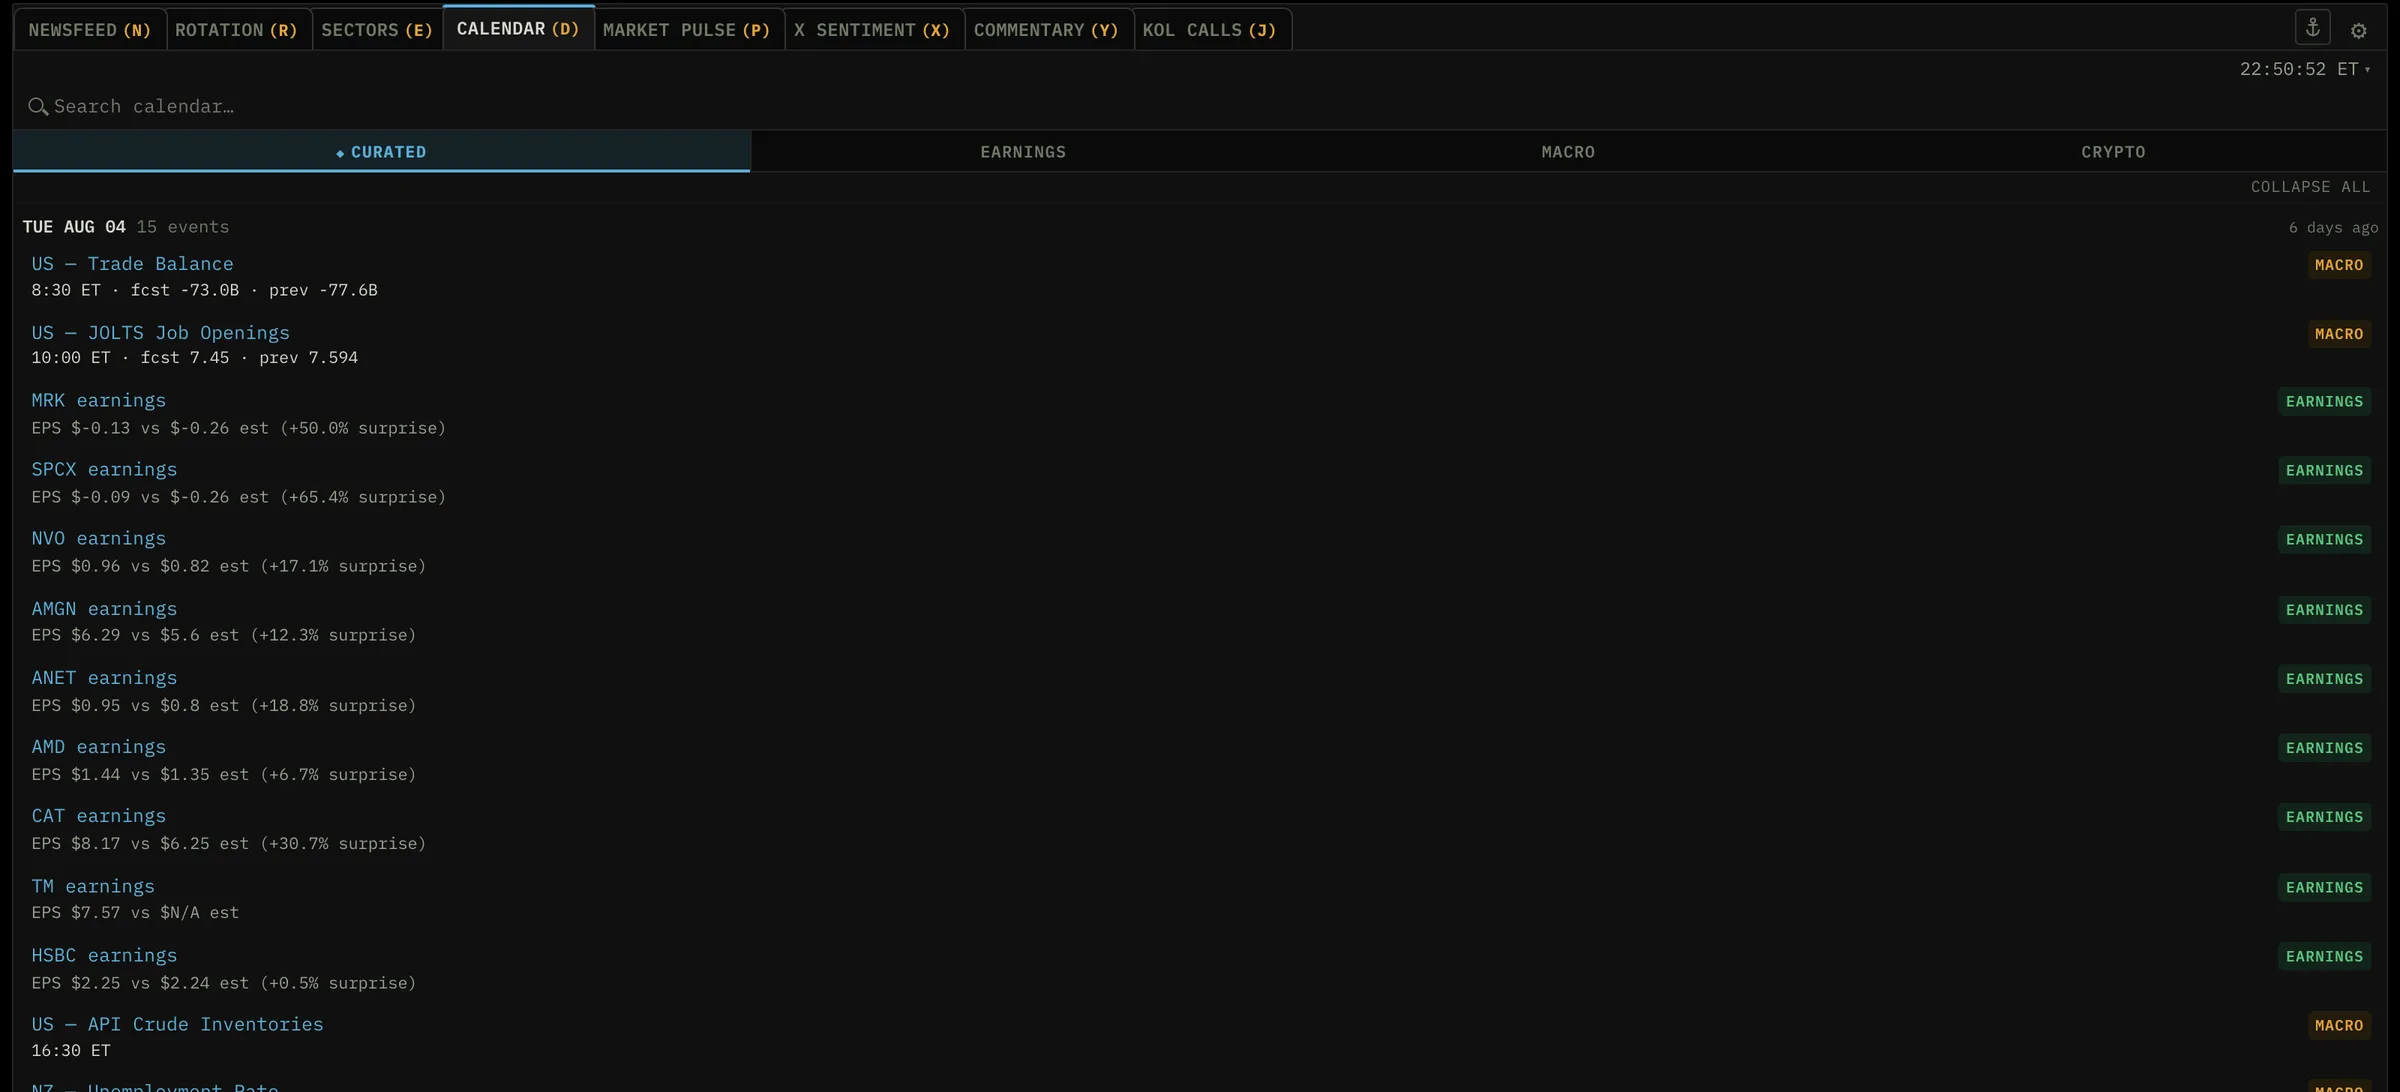The height and width of the screenshot is (1092, 2400).
Task: Click EARNINGS badge on HSBC row
Action: pos(2324,957)
